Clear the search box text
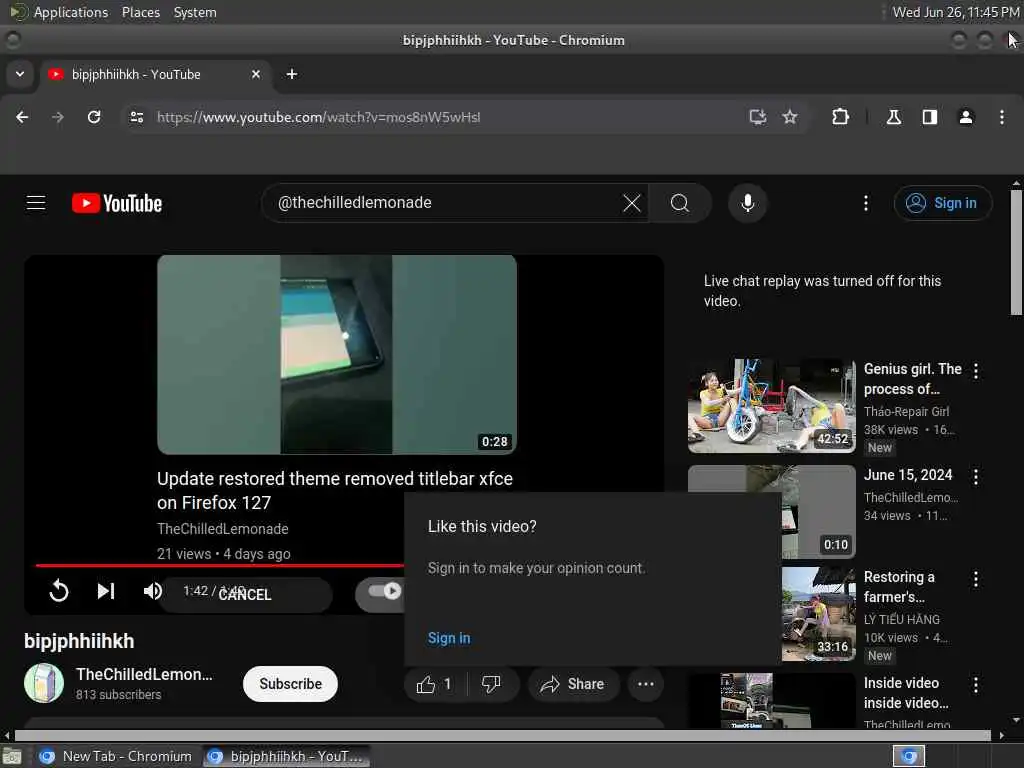The image size is (1024, 768). point(632,203)
